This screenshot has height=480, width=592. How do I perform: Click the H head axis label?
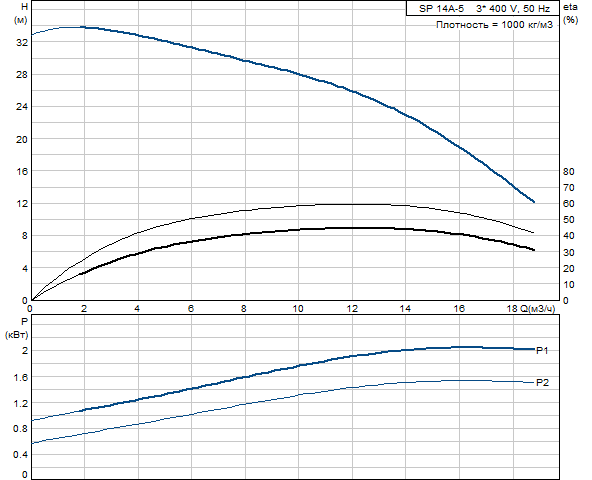click(x=25, y=7)
